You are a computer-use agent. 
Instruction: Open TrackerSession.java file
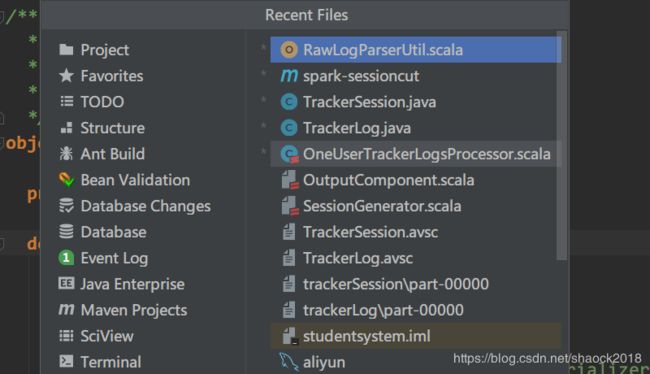(x=416, y=102)
